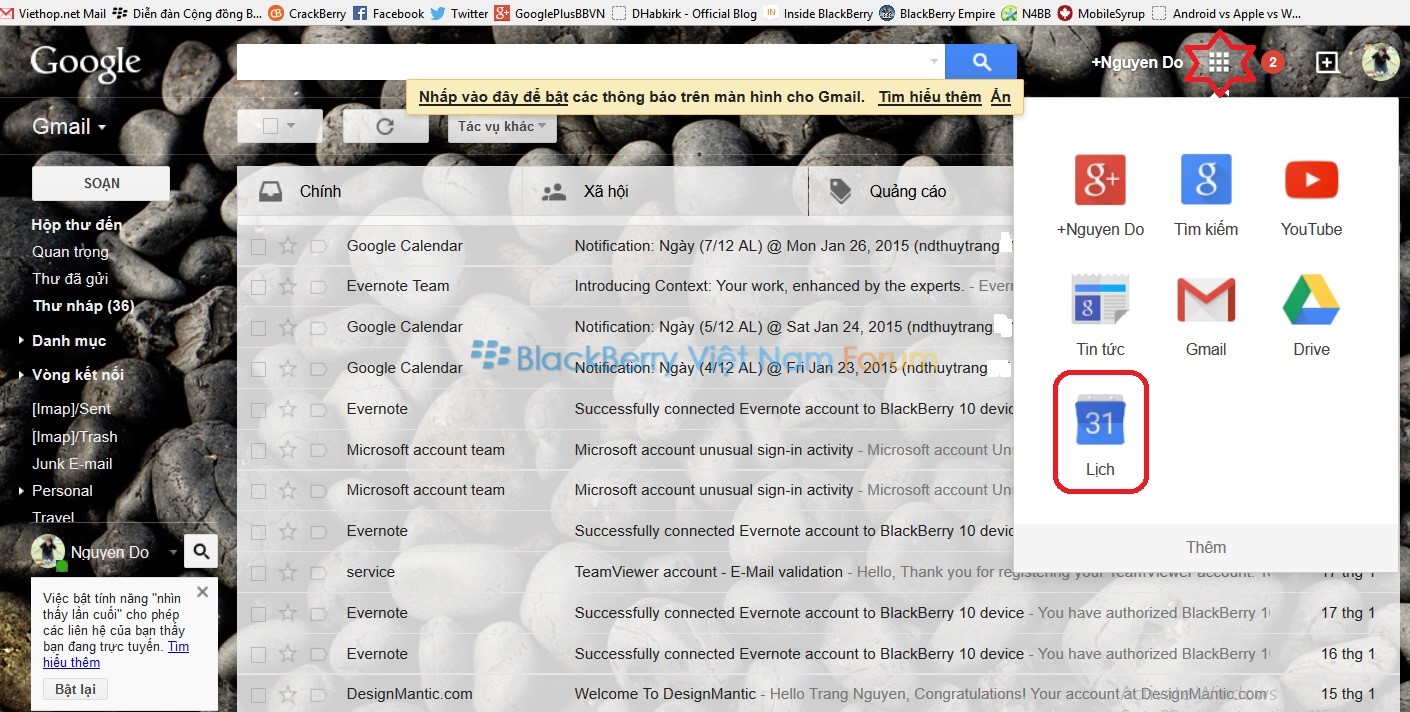Open Google+ app labeled +Nguyen Do
This screenshot has width=1410, height=712.
[1100, 195]
